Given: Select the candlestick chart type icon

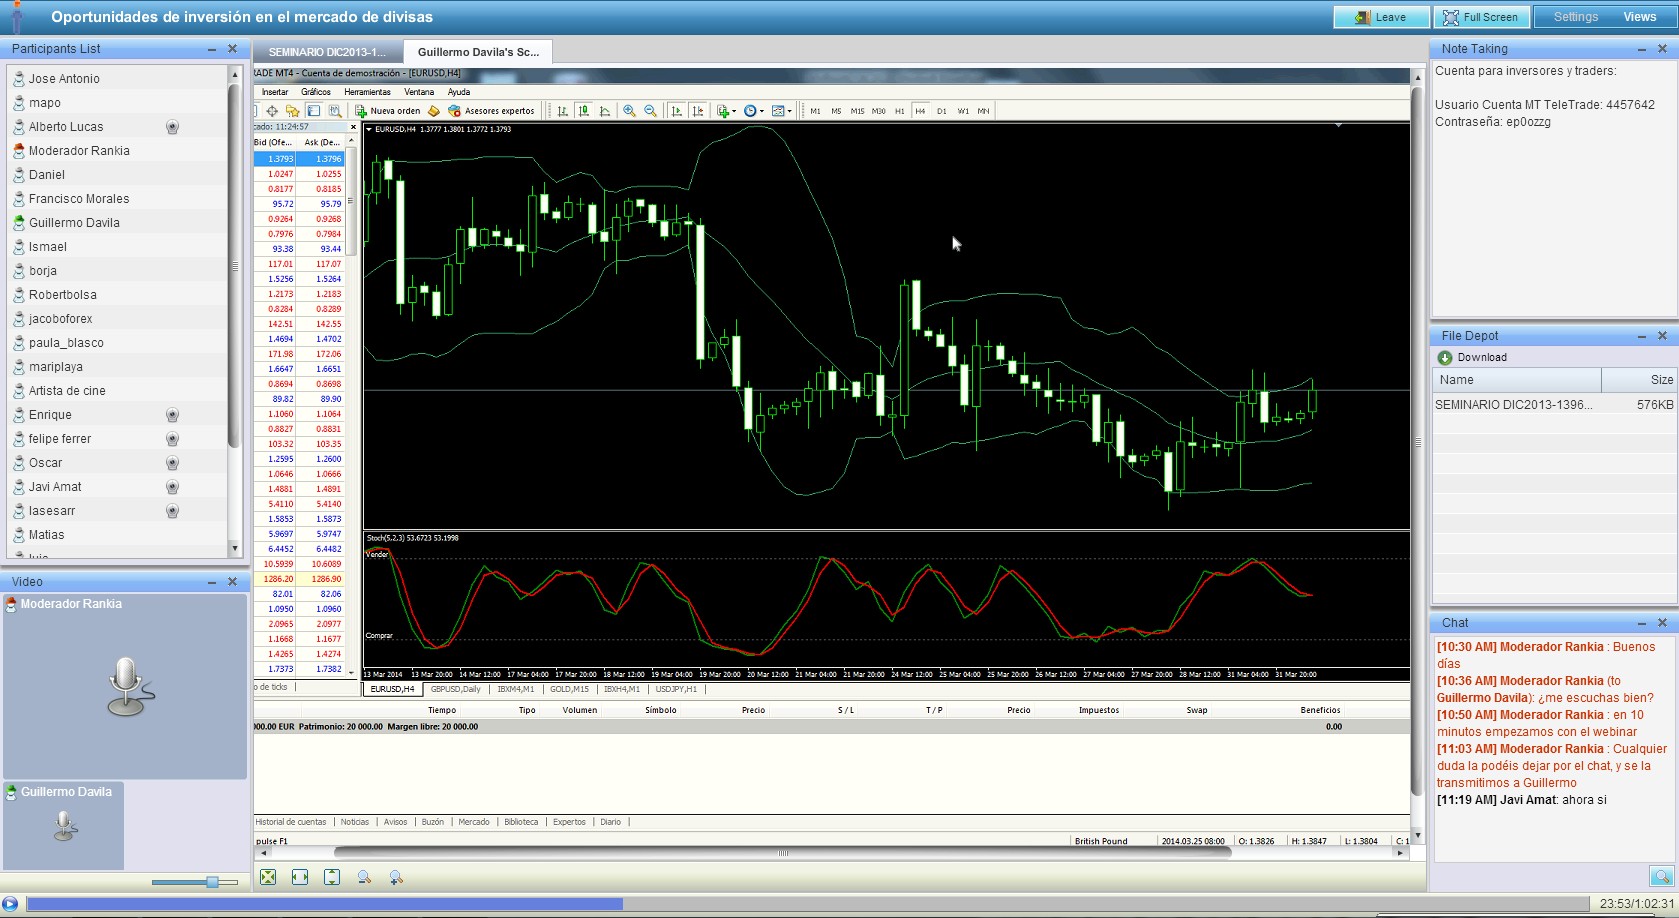Looking at the screenshot, I should pyautogui.click(x=583, y=111).
